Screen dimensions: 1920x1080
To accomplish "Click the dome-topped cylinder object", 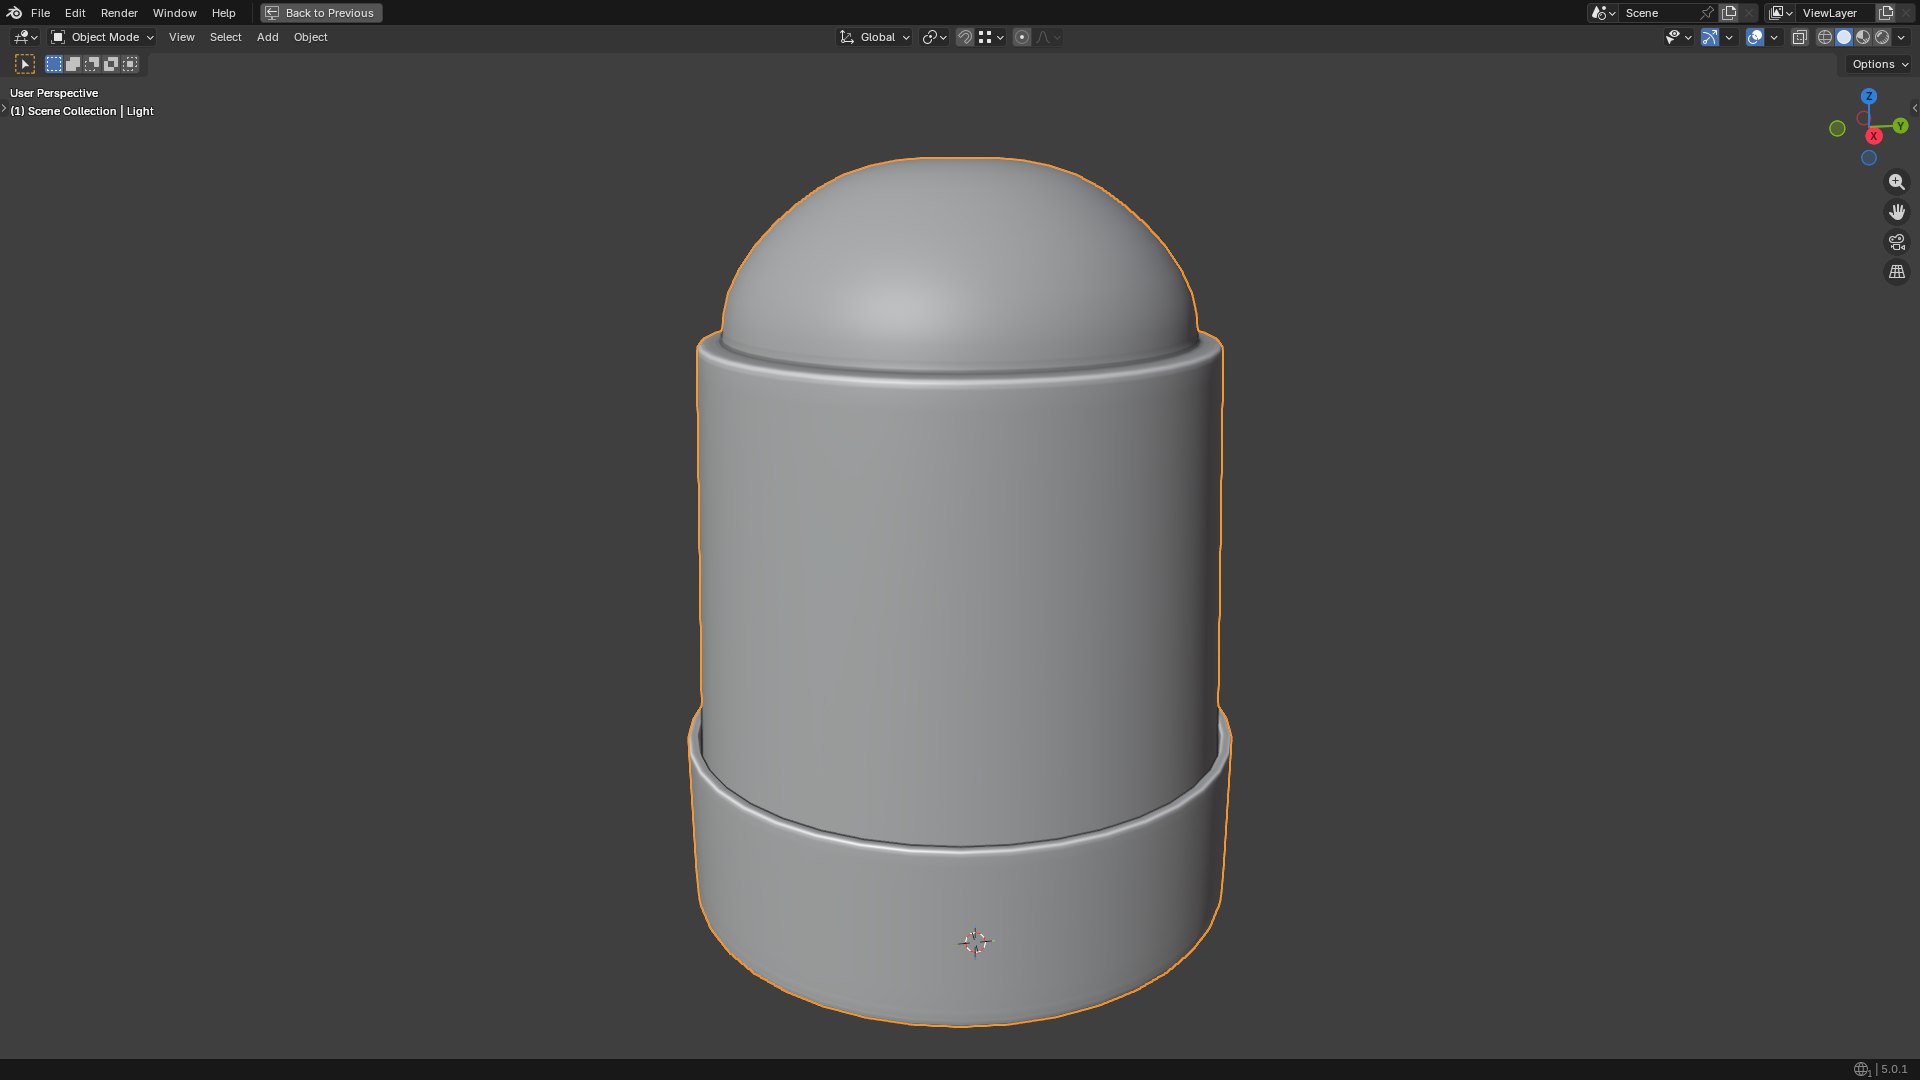I will [959, 592].
